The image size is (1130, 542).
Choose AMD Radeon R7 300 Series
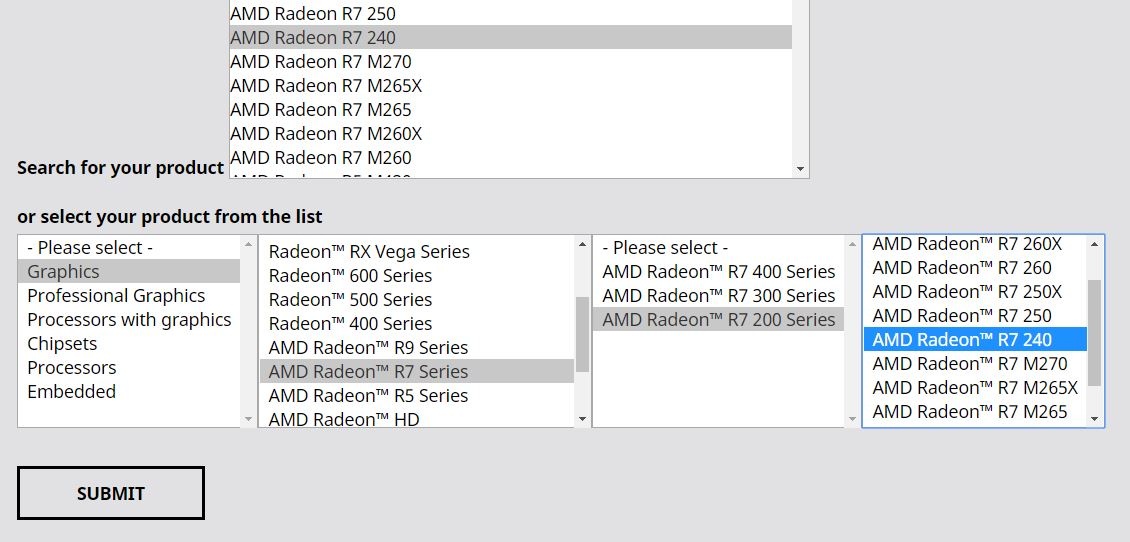[x=718, y=296]
